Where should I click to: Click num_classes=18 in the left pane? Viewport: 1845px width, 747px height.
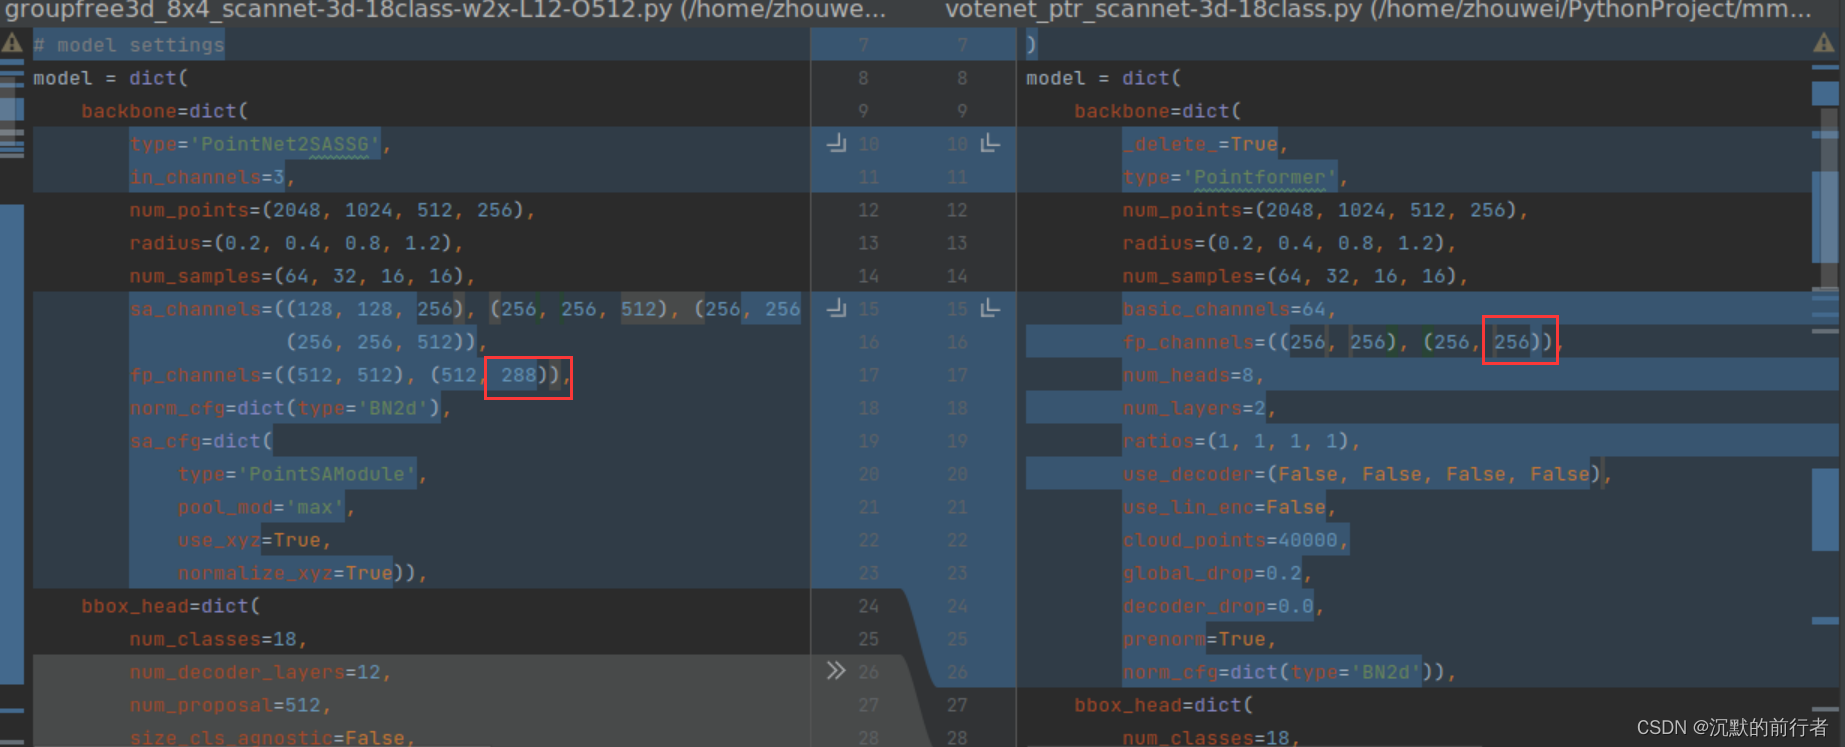[218, 639]
